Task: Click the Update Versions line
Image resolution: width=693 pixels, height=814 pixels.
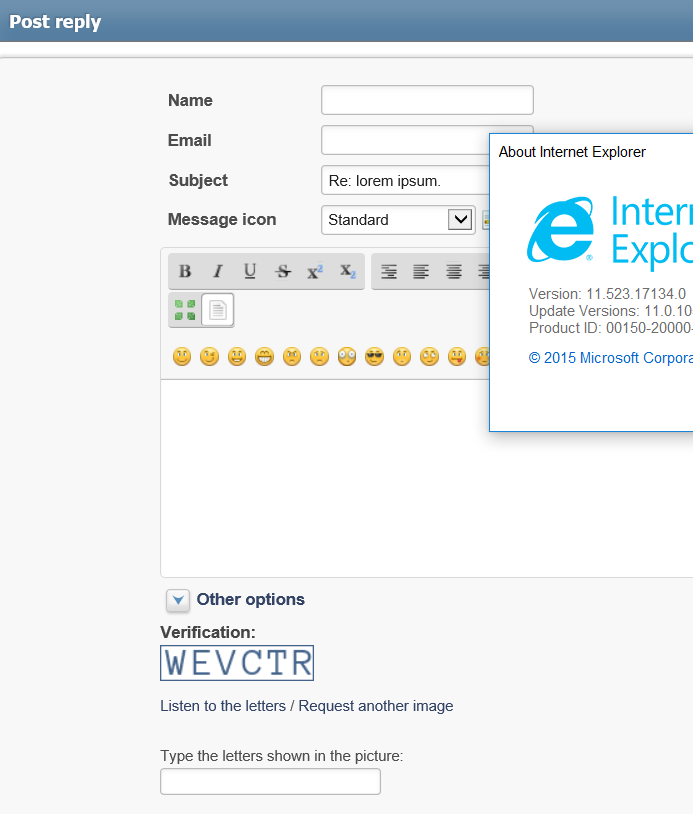Action: 610,311
